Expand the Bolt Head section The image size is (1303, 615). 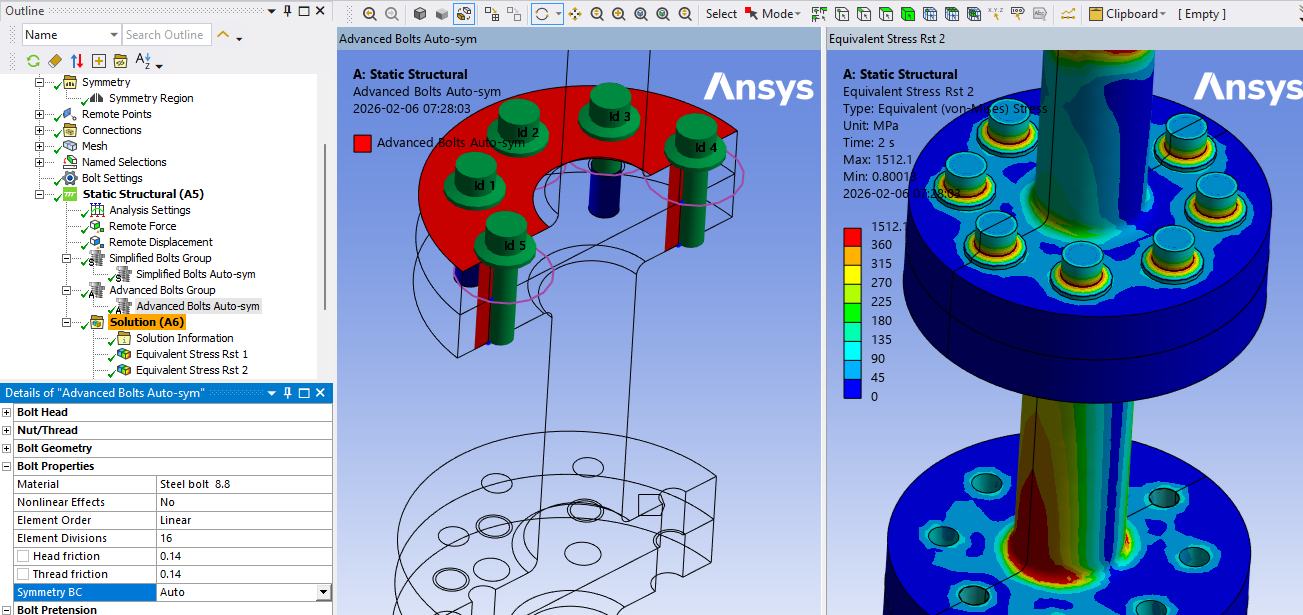coord(7,412)
